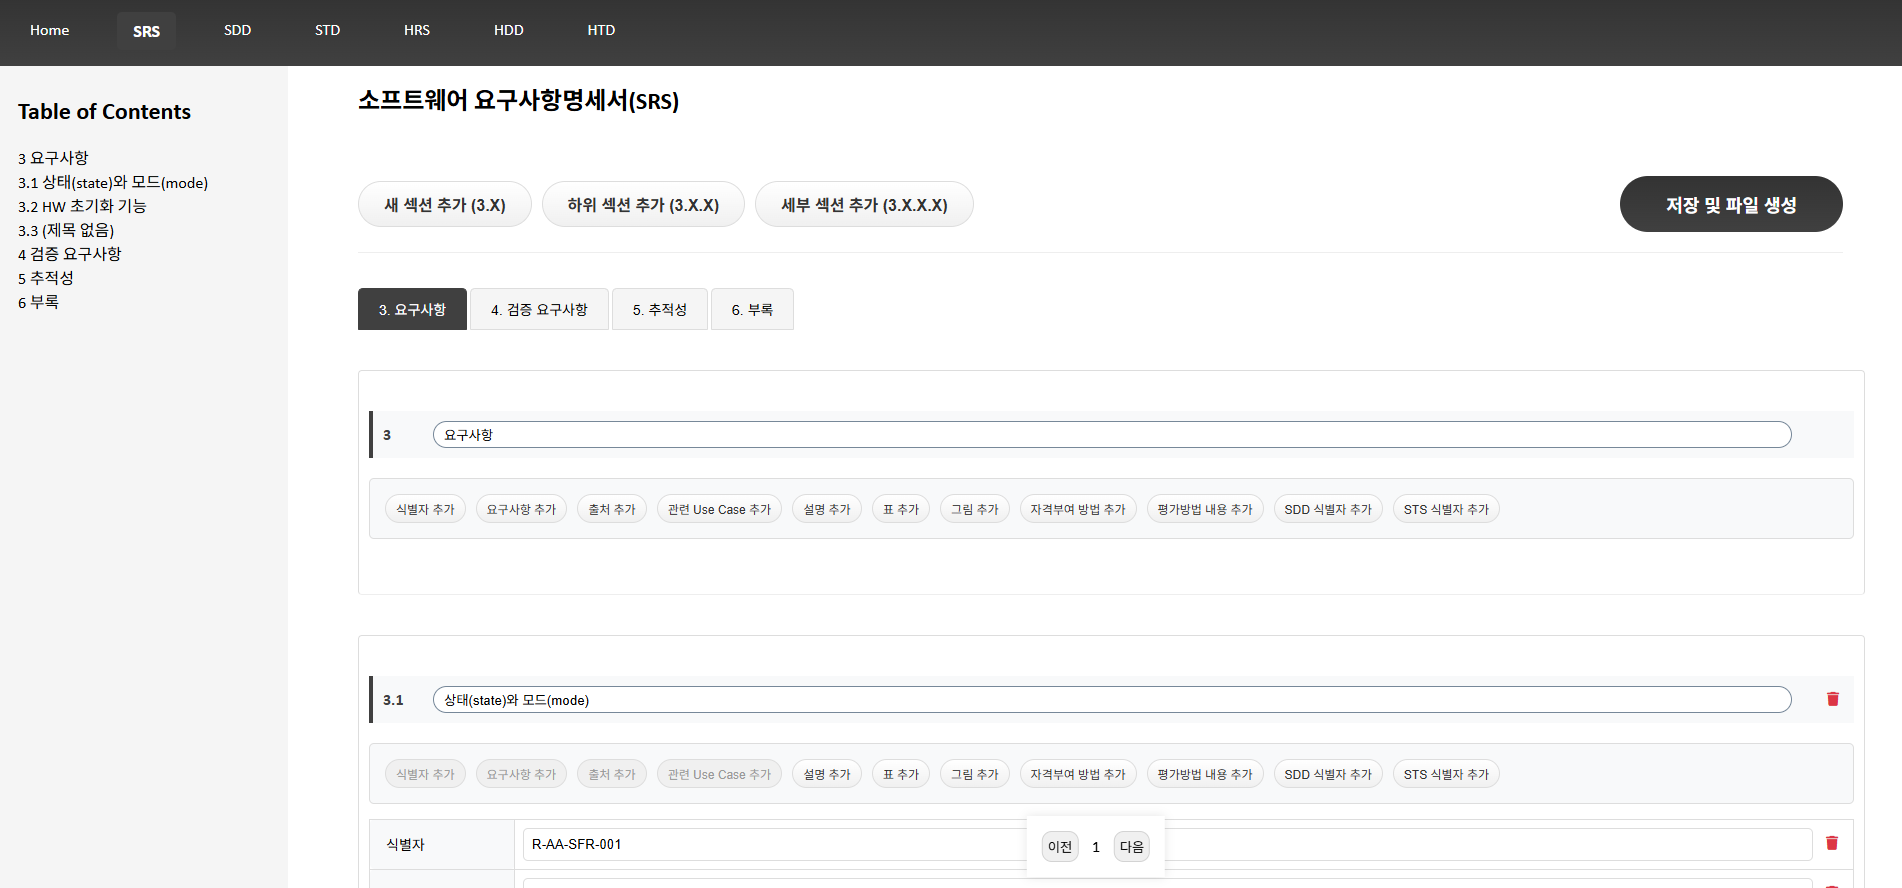1902x888 pixels.
Task: Open the Home navigation item
Action: click(x=49, y=30)
